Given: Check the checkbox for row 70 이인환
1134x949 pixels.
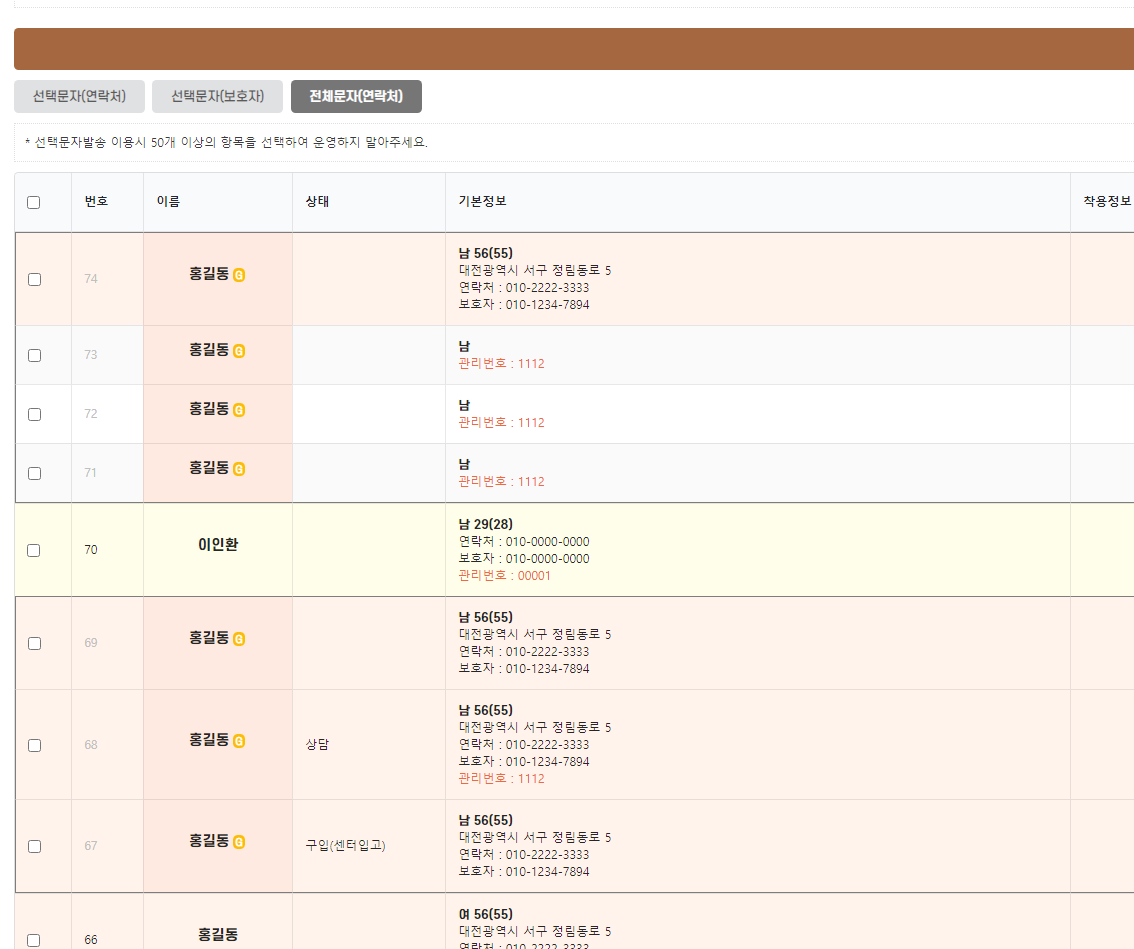Looking at the screenshot, I should (34, 550).
